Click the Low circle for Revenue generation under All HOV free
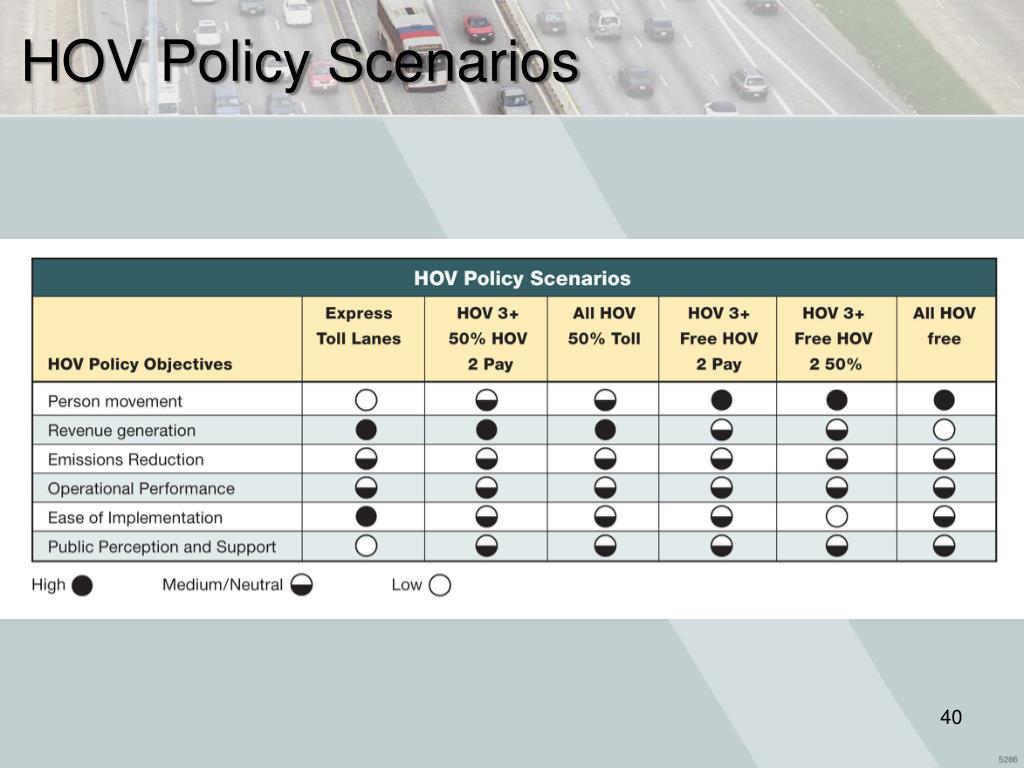The image size is (1024, 768). 944,429
